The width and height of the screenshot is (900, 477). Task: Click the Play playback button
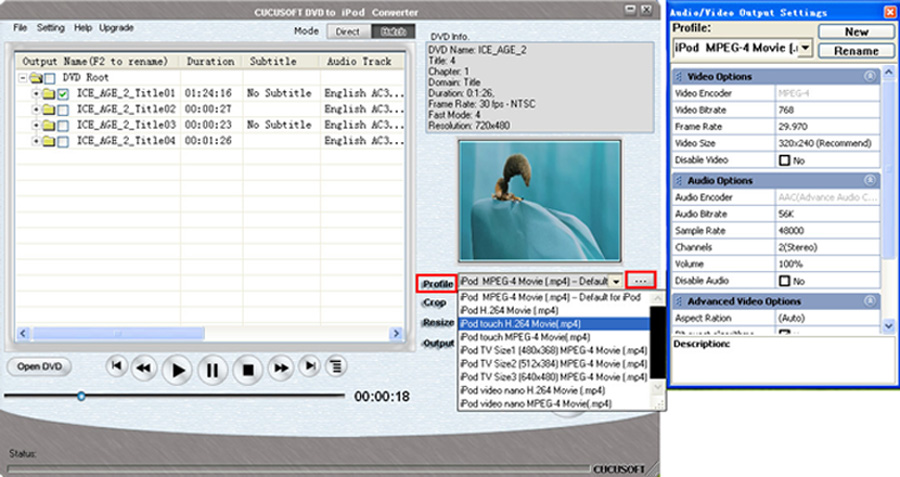(x=177, y=370)
